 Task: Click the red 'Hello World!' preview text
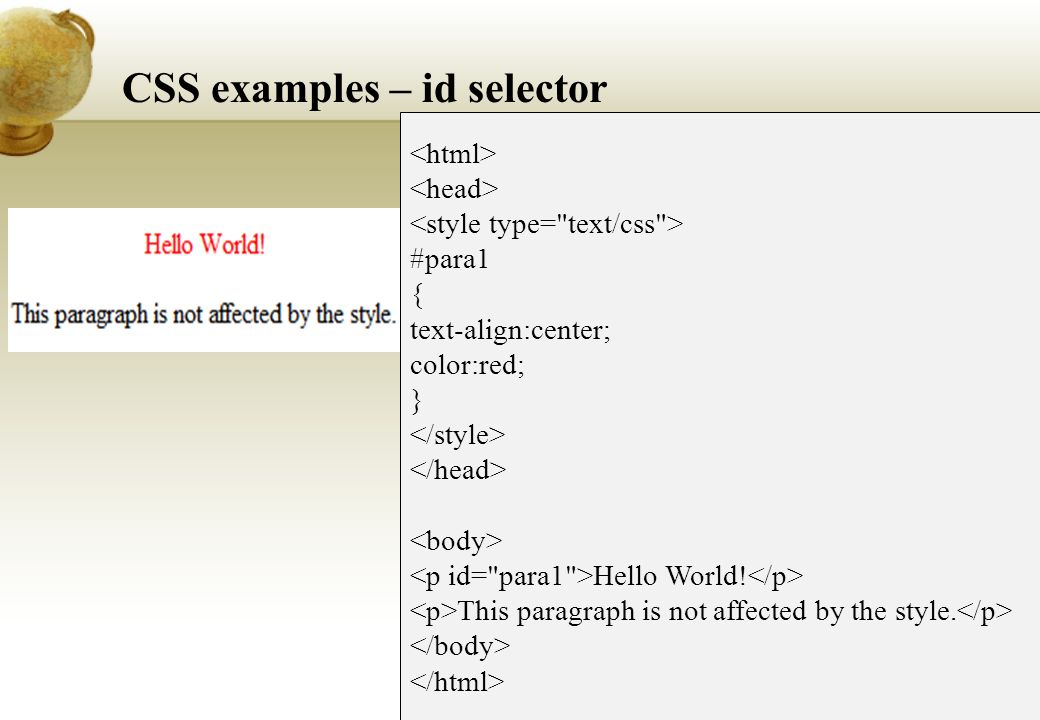pyautogui.click(x=204, y=244)
